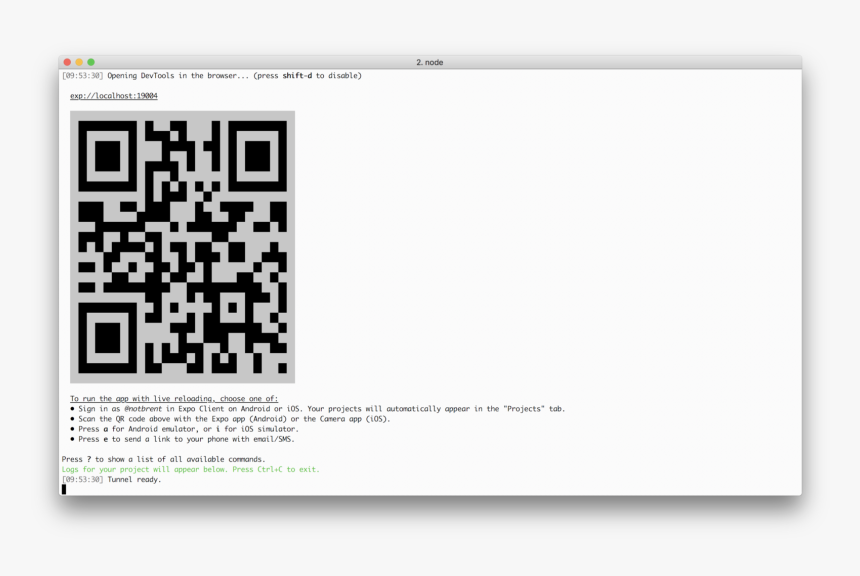Click 'Press ? to show a list' line
860x576 pixels.
pyautogui.click(x=163, y=459)
